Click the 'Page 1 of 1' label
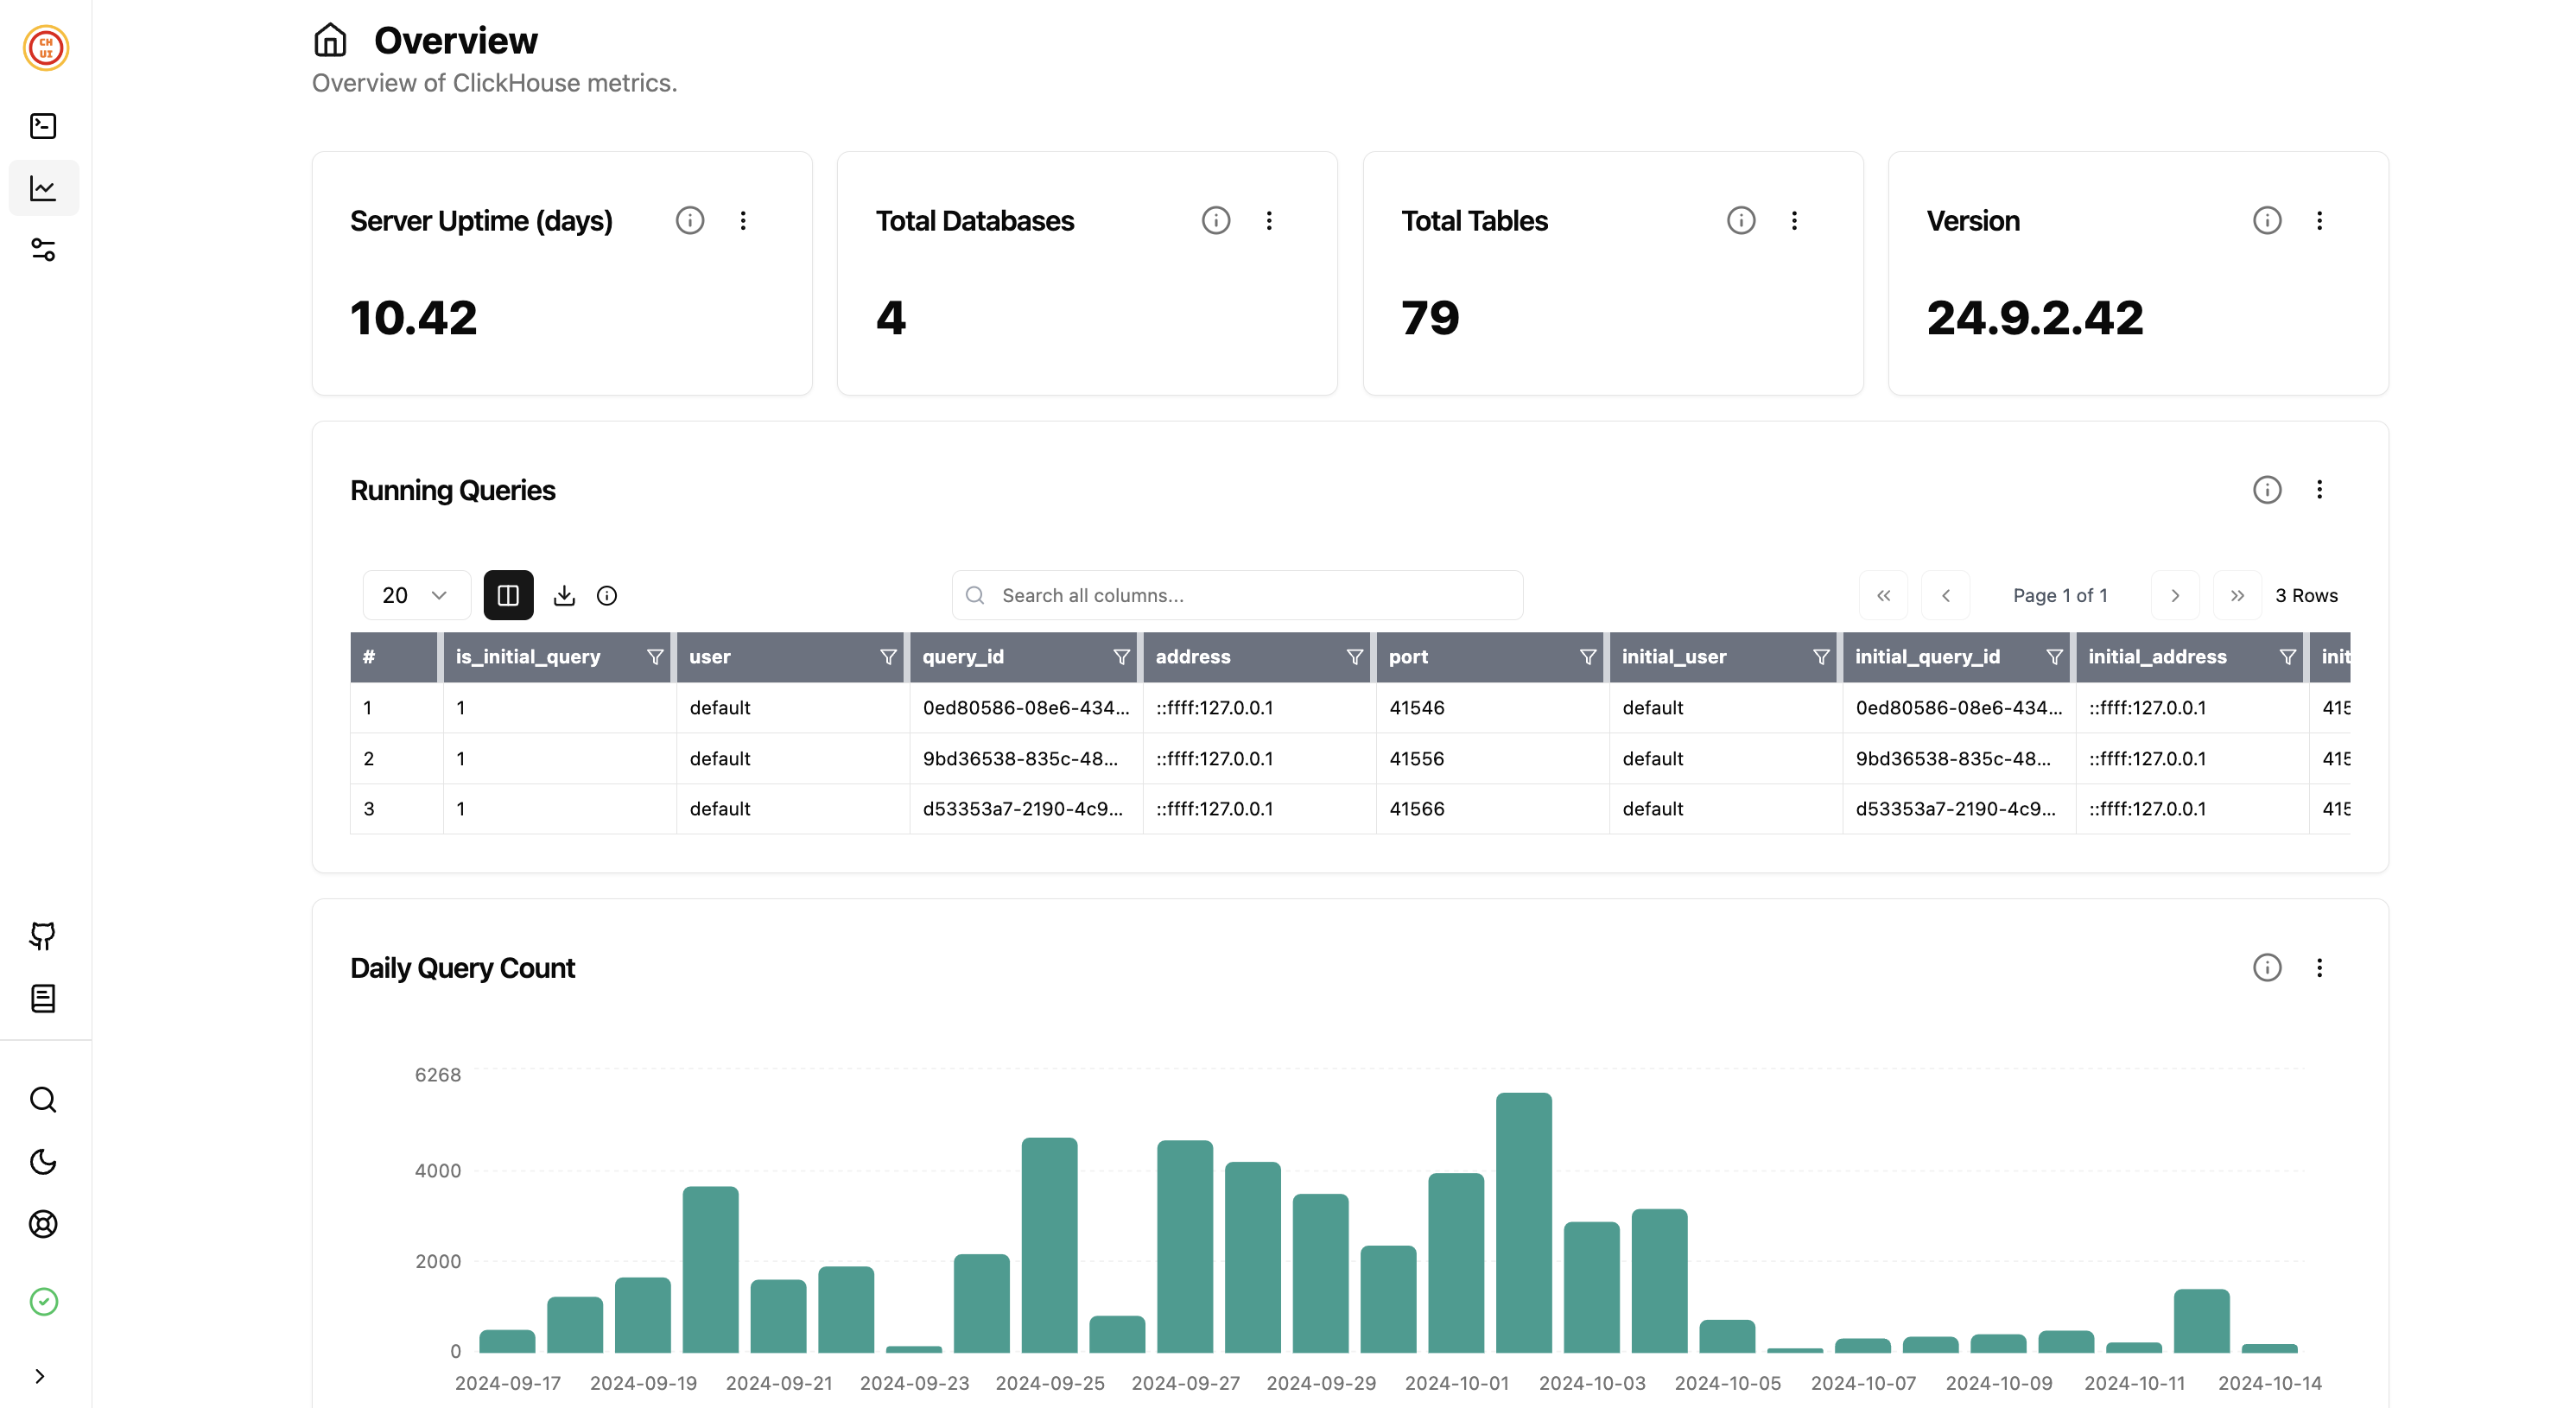 coord(2060,596)
